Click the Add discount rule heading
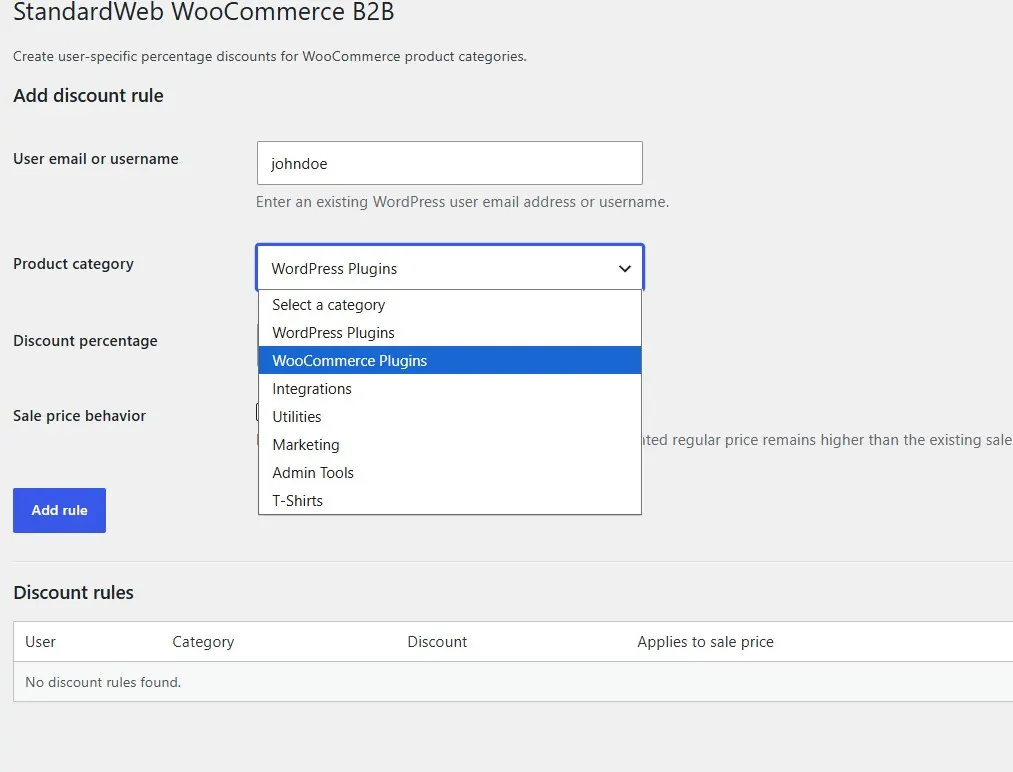 (x=89, y=96)
